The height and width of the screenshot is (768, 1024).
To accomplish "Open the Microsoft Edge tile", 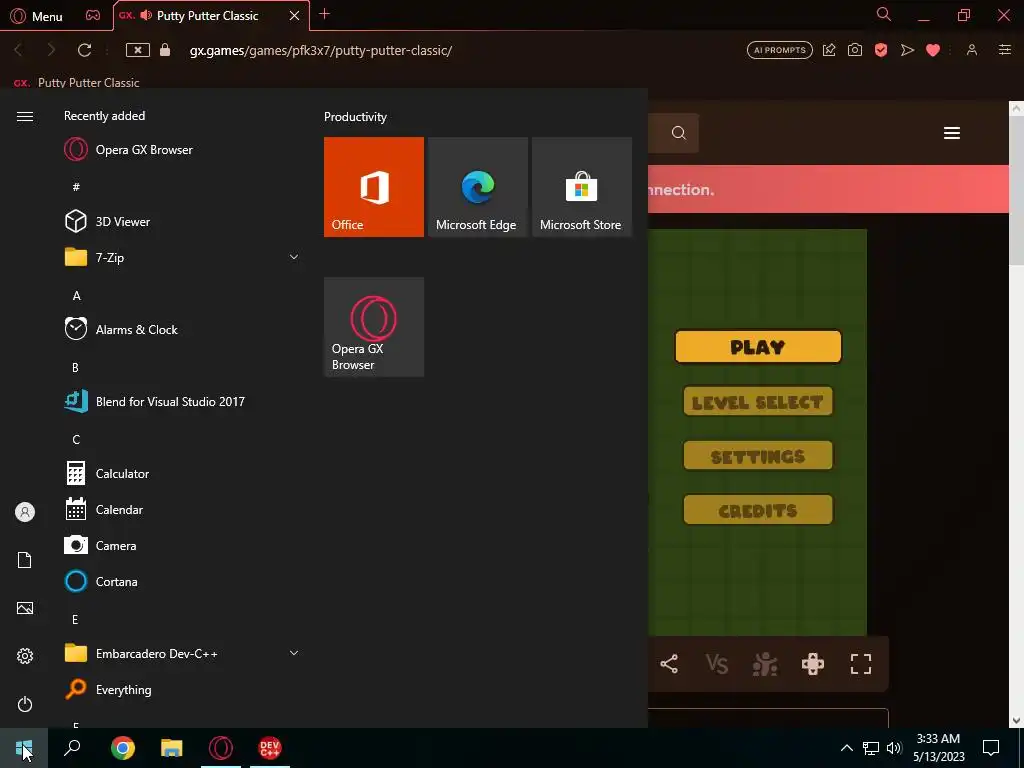I will (x=478, y=187).
